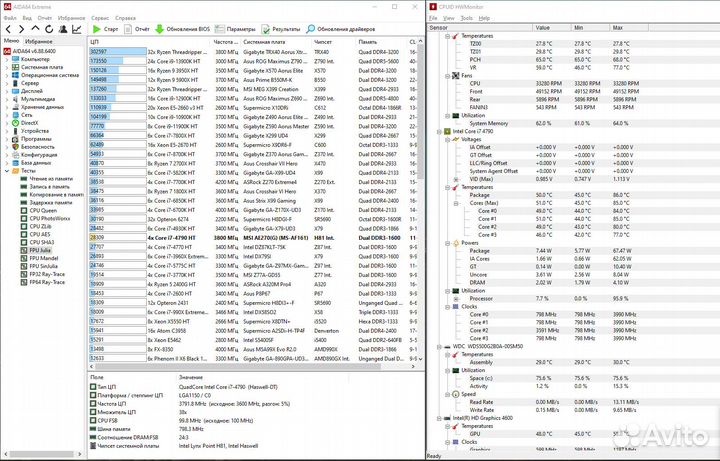Select the Безопасность shield icon in the tree
The height and width of the screenshot is (461, 720).
[x=16, y=146]
